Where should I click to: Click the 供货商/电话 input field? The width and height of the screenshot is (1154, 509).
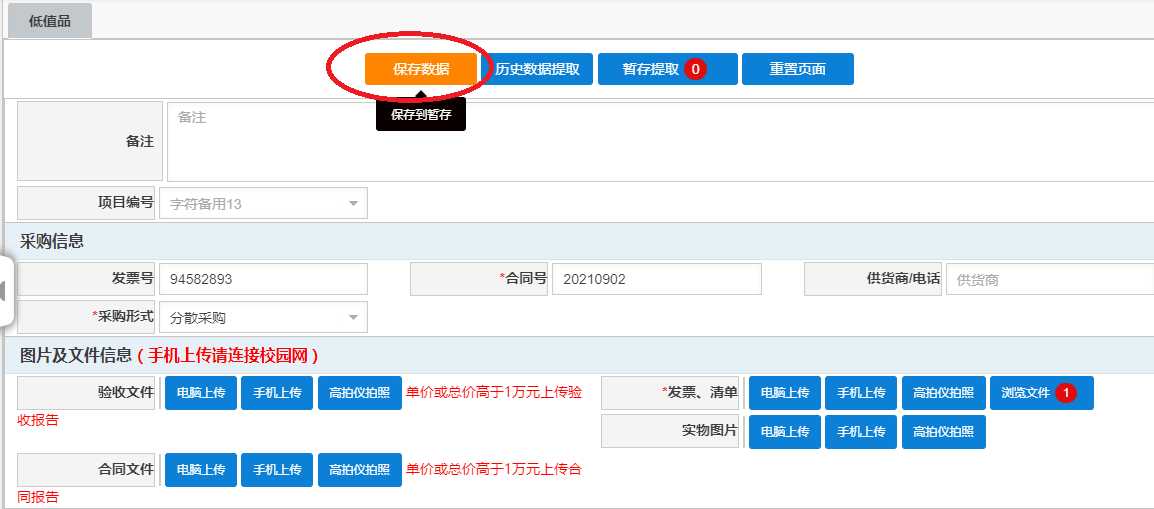point(1048,279)
